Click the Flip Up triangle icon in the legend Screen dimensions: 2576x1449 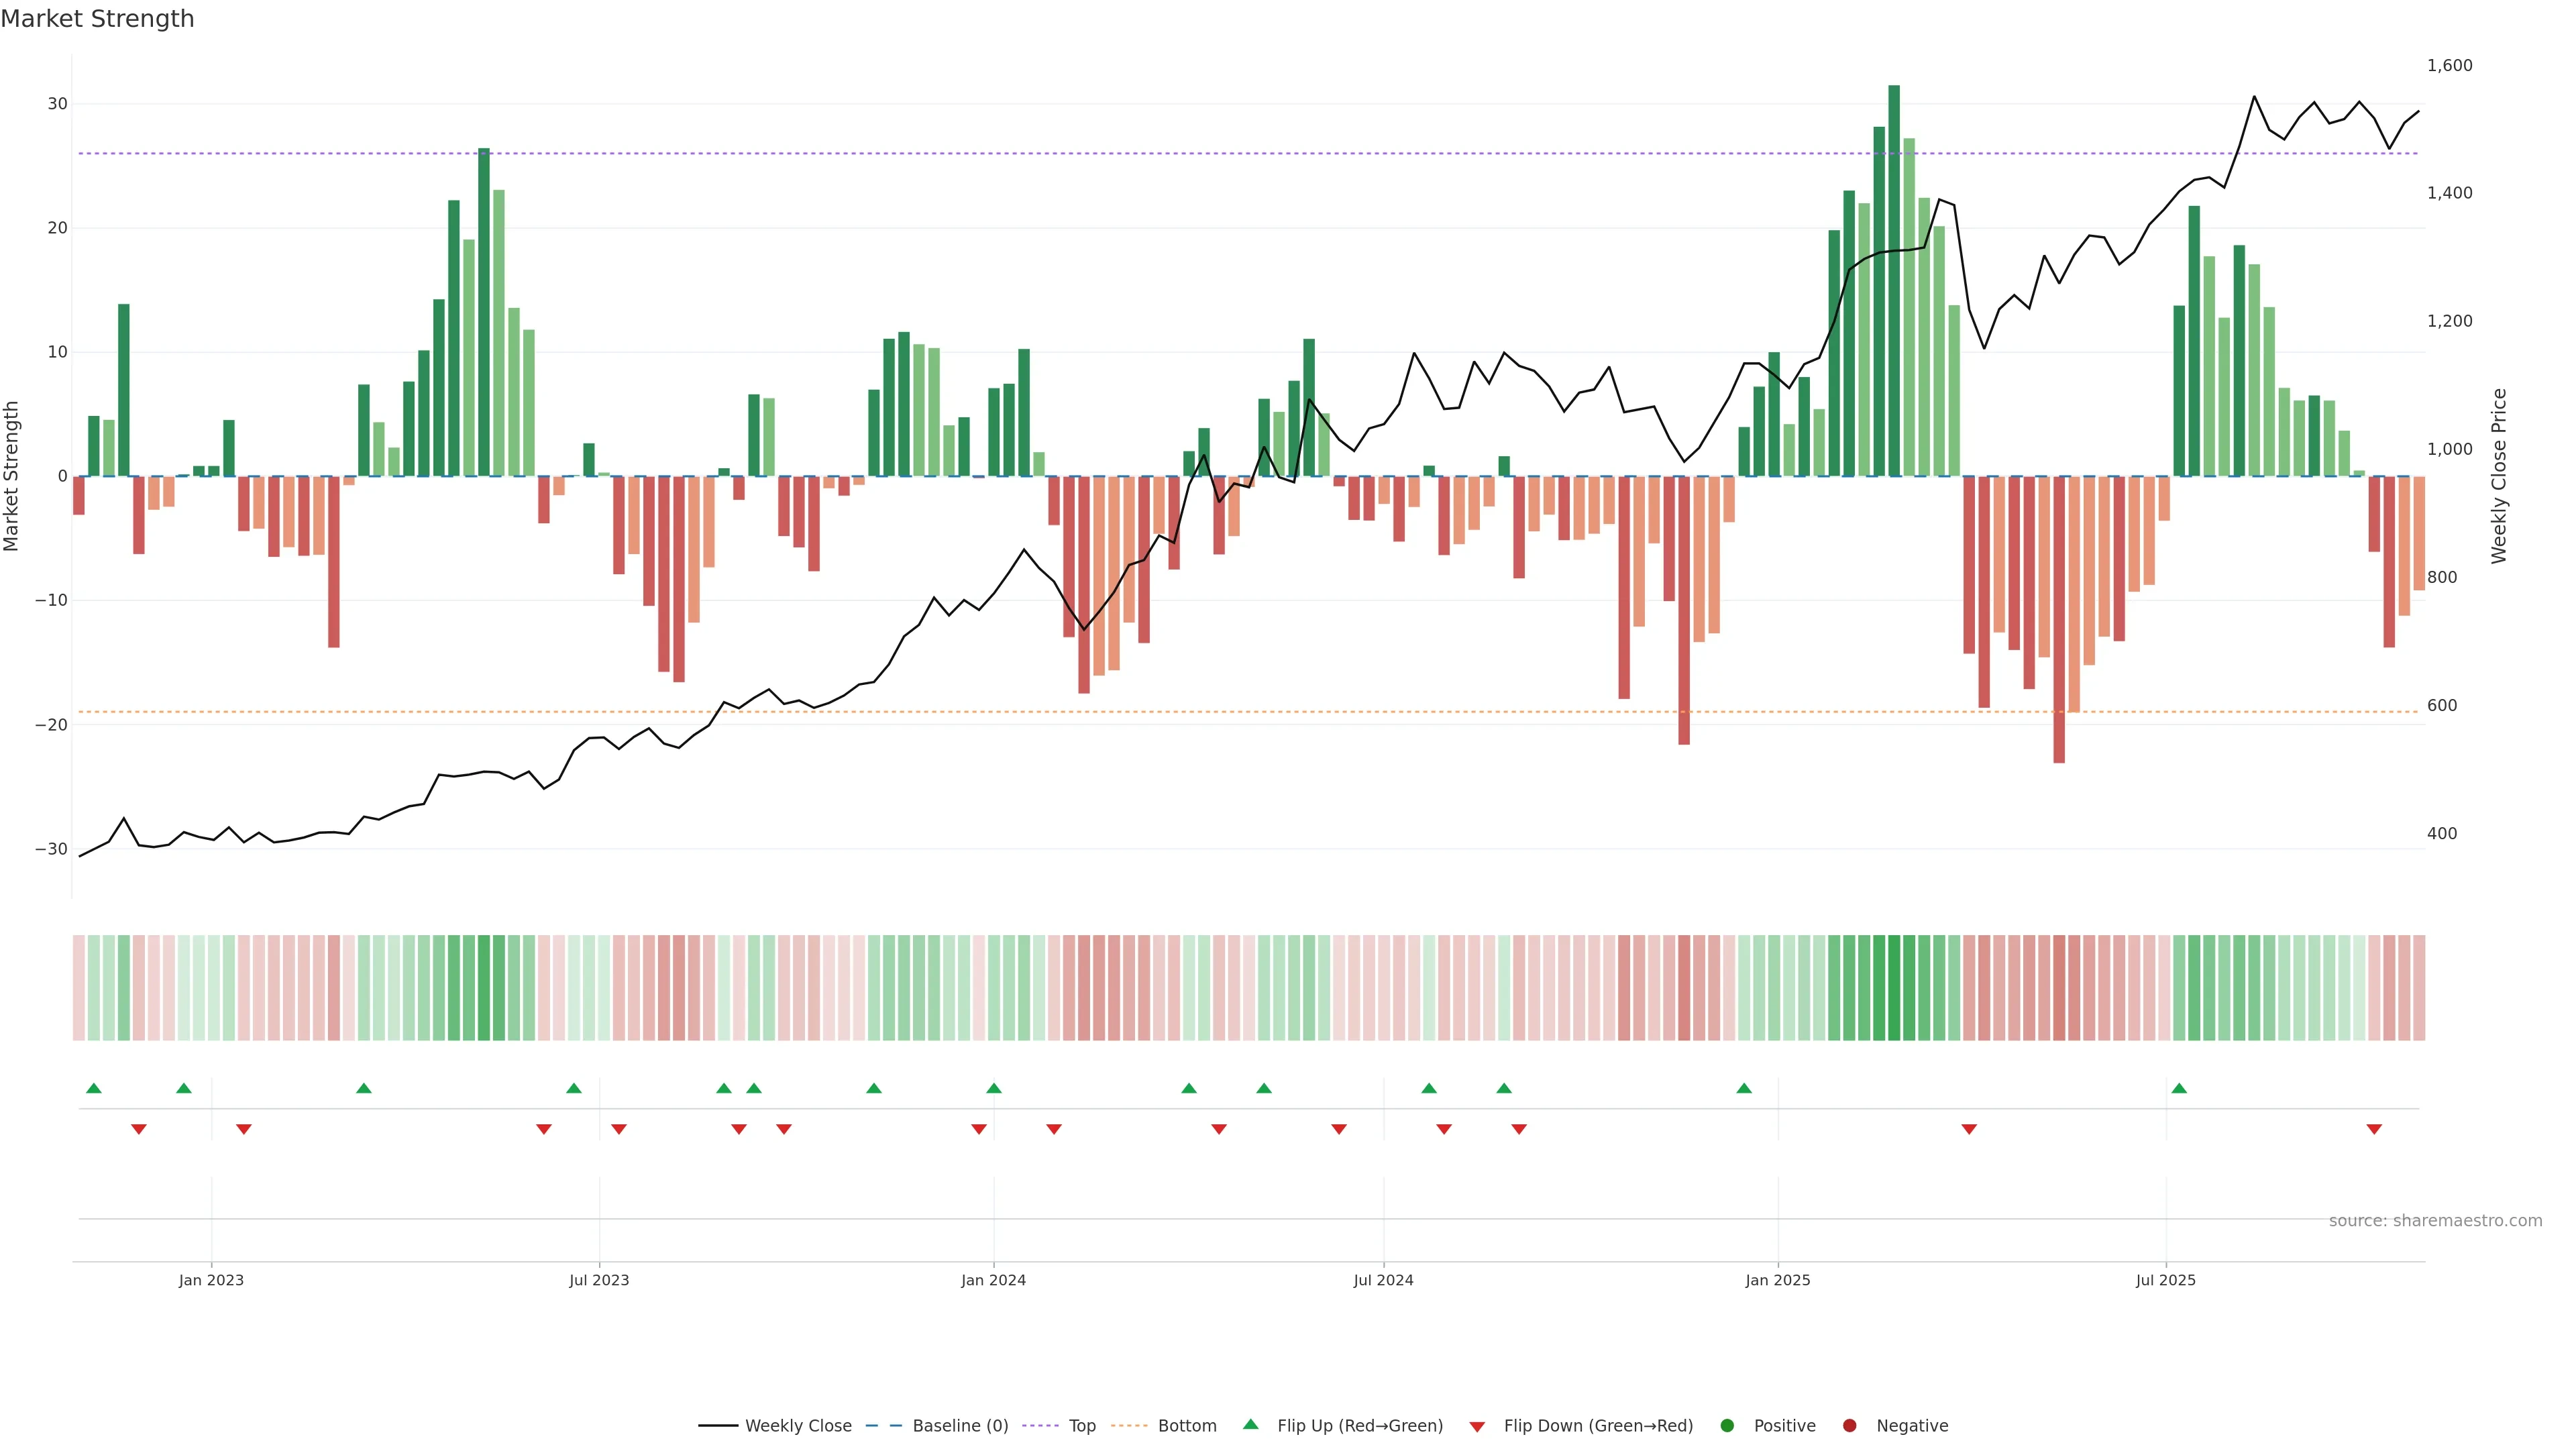coord(1250,1425)
